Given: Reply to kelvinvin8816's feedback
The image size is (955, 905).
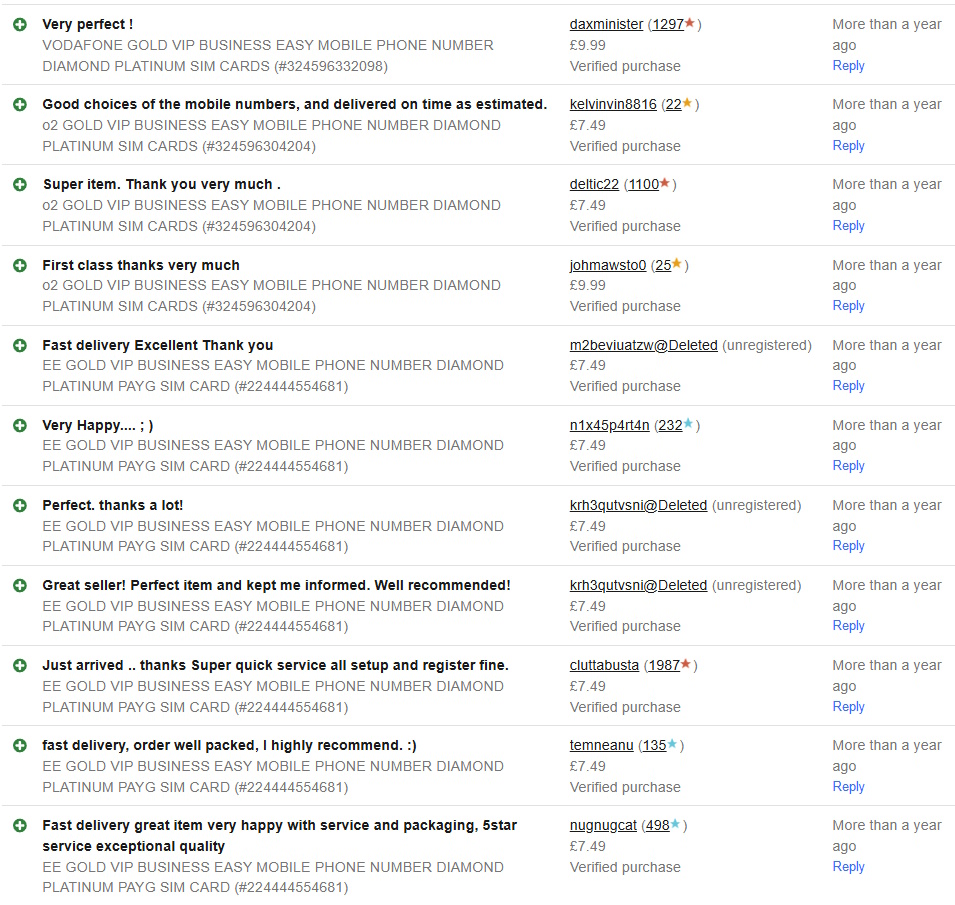Looking at the screenshot, I should [x=848, y=146].
